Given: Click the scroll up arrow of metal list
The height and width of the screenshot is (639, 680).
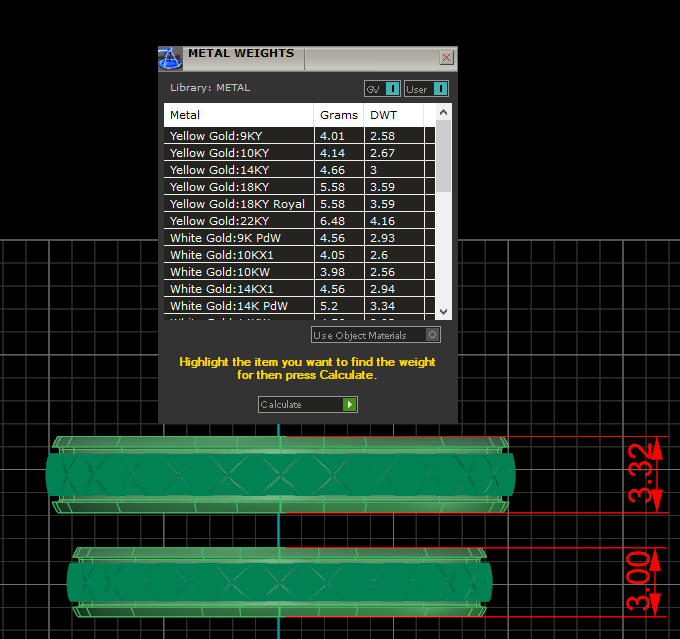Looking at the screenshot, I should (445, 109).
